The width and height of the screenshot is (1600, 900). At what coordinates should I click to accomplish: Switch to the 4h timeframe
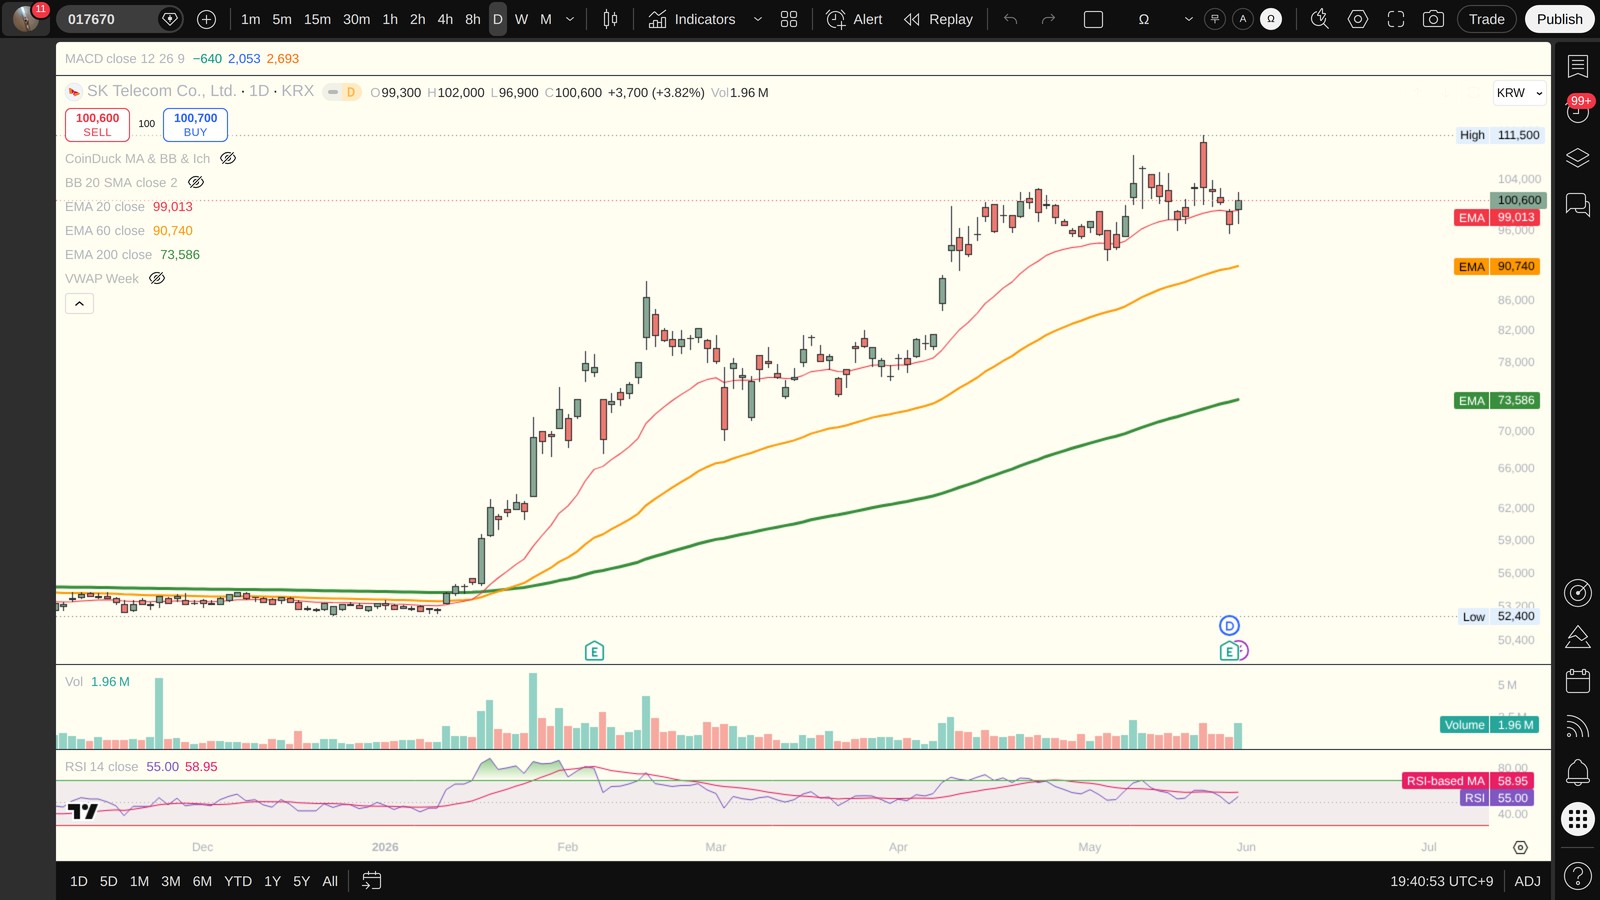pos(445,19)
